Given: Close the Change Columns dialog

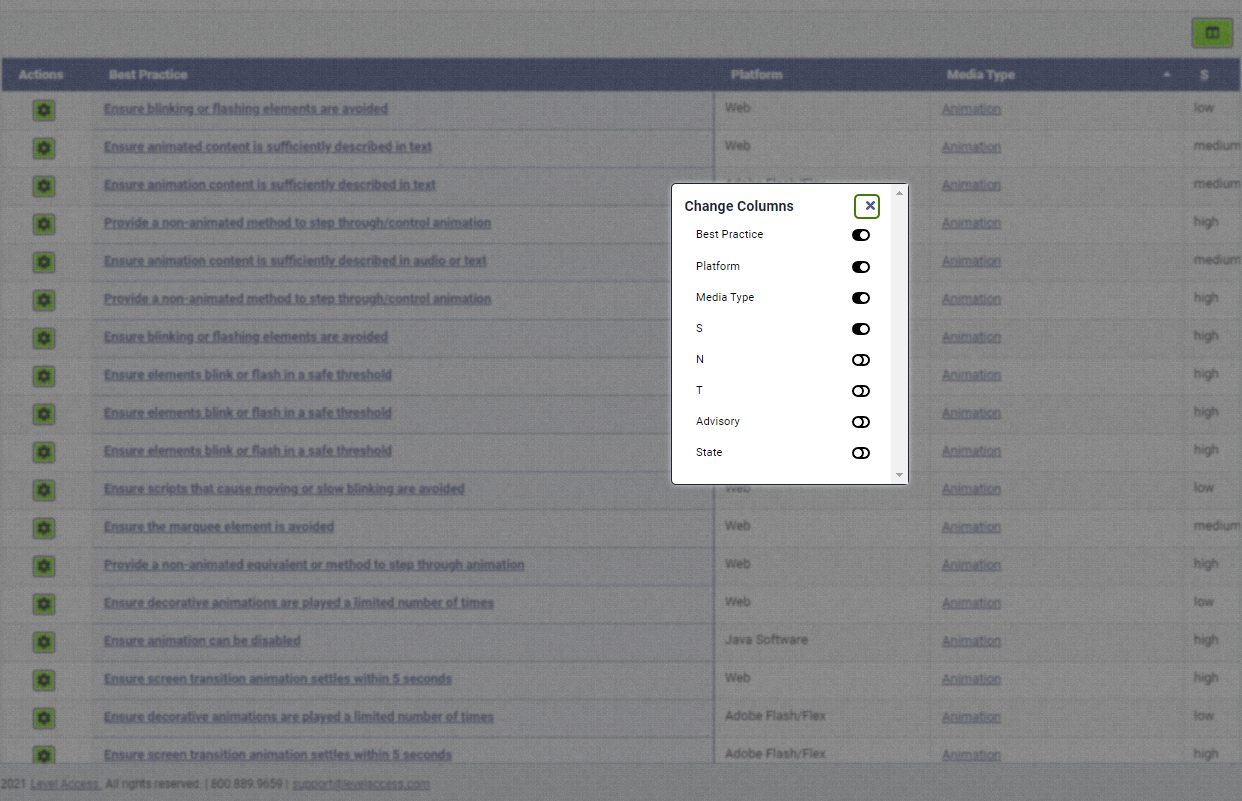Looking at the screenshot, I should pos(867,206).
